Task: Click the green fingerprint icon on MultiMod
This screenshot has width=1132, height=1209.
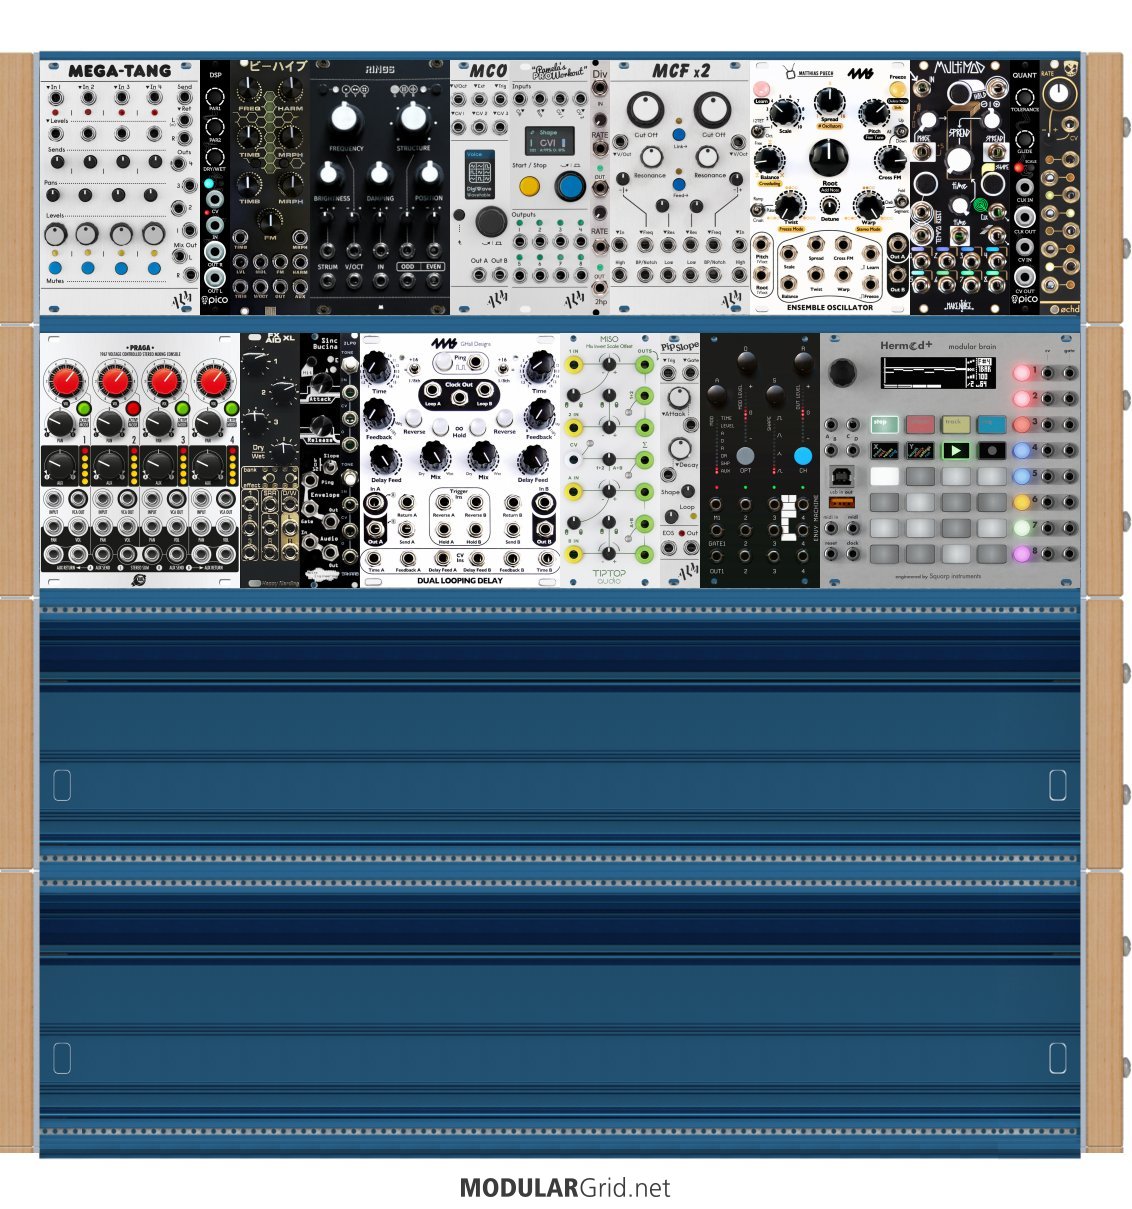Action: point(981,204)
